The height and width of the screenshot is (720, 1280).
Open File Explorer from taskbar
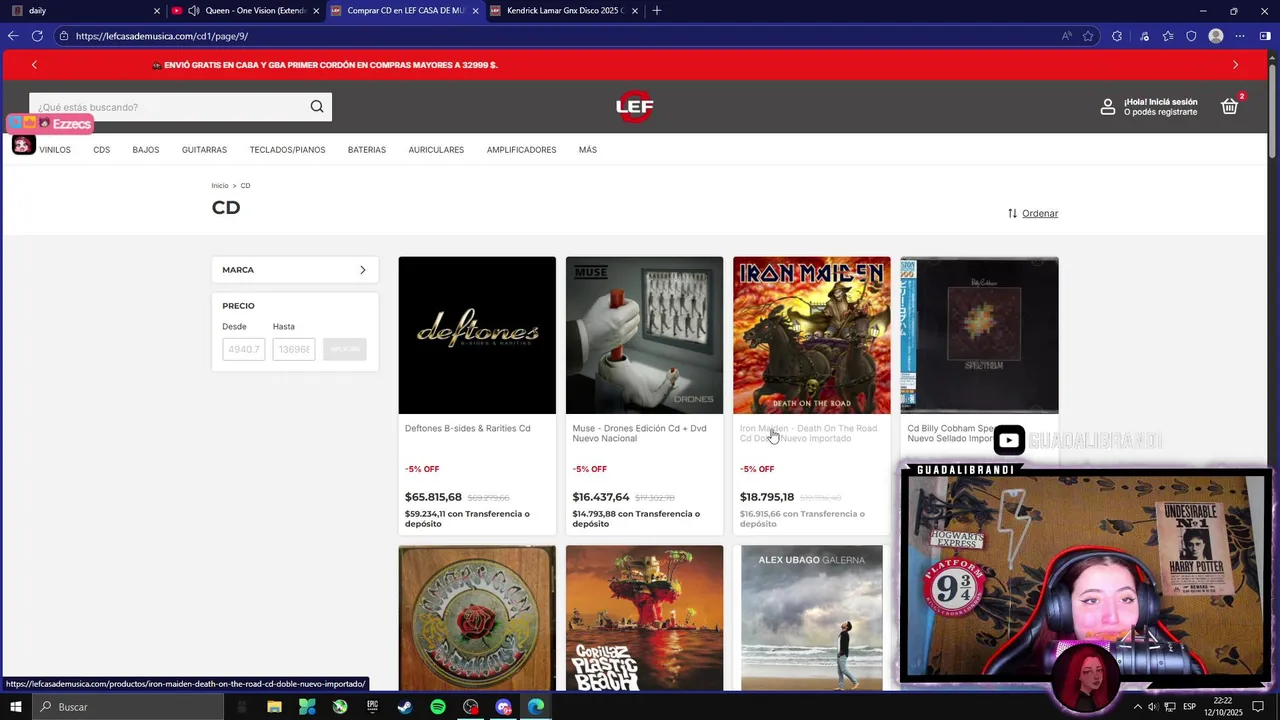coord(274,707)
